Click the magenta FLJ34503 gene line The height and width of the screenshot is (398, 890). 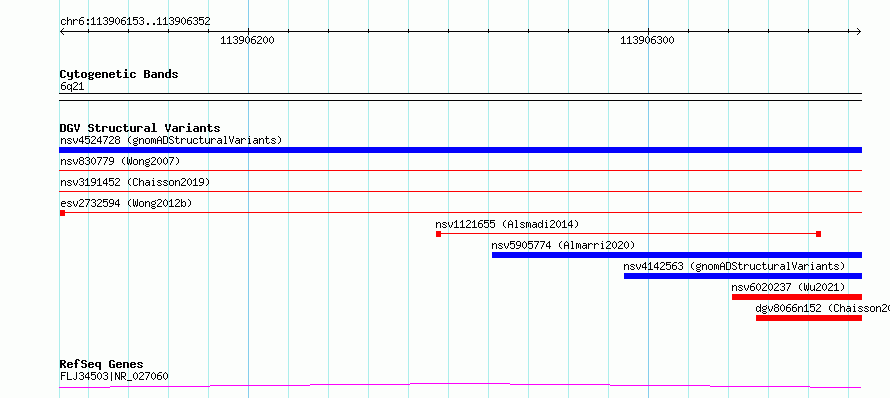[x=460, y=386]
